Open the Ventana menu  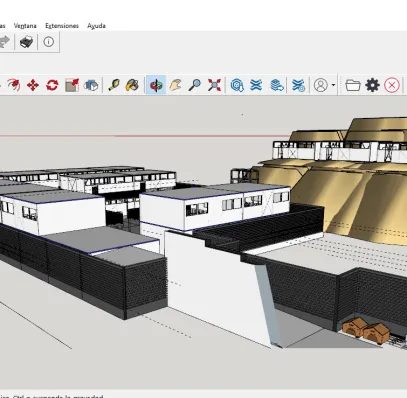coord(25,26)
